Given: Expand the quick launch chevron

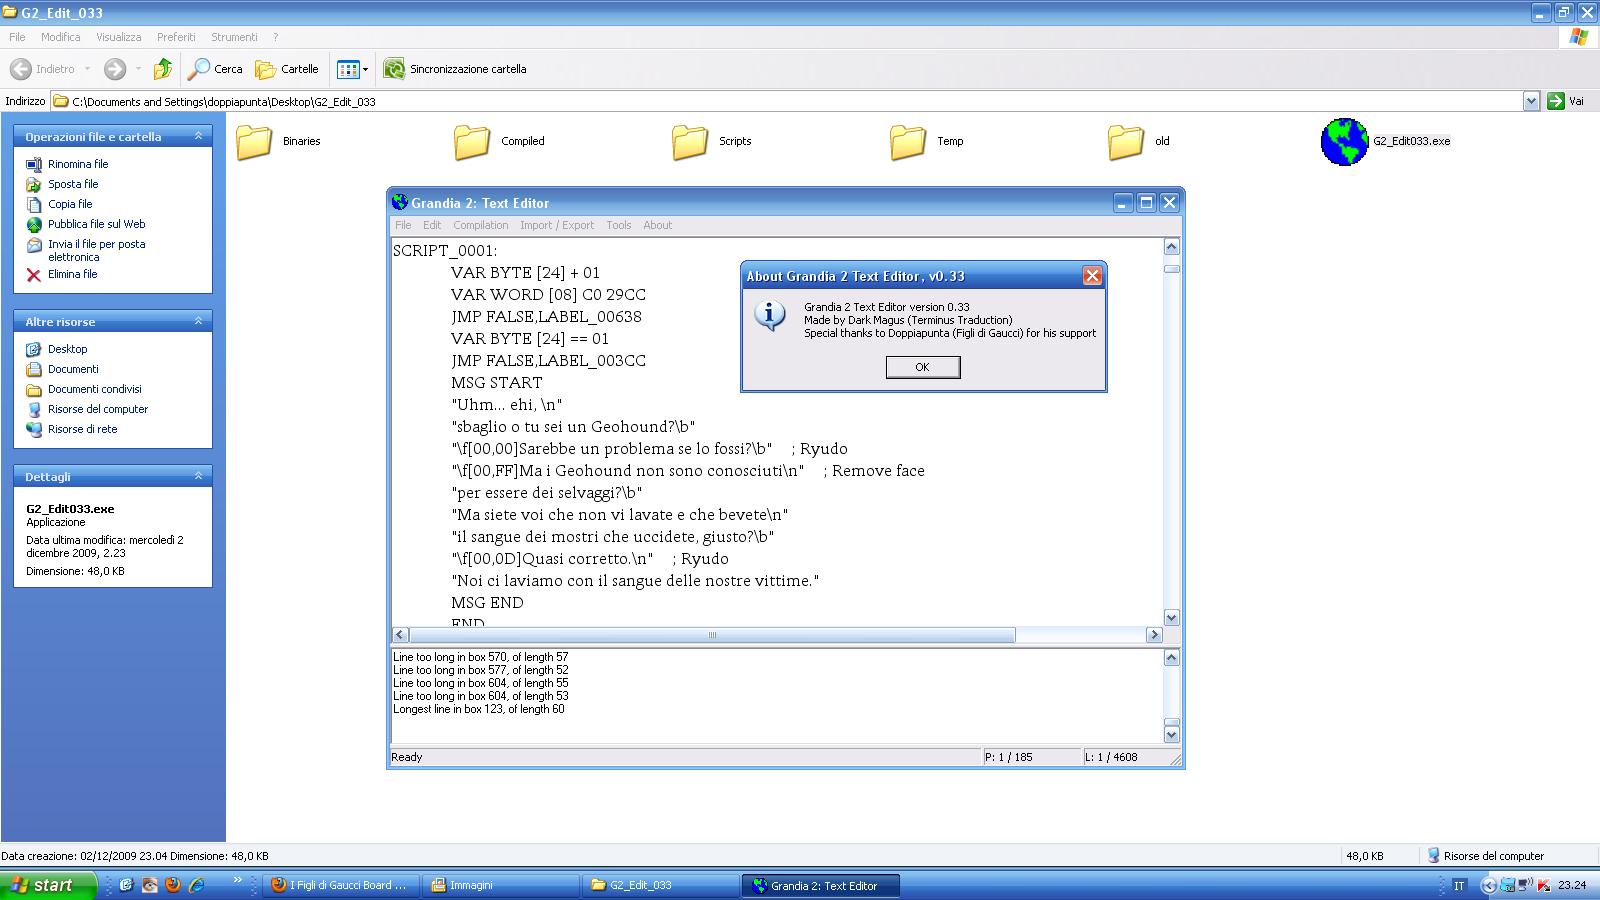Looking at the screenshot, I should 237,881.
